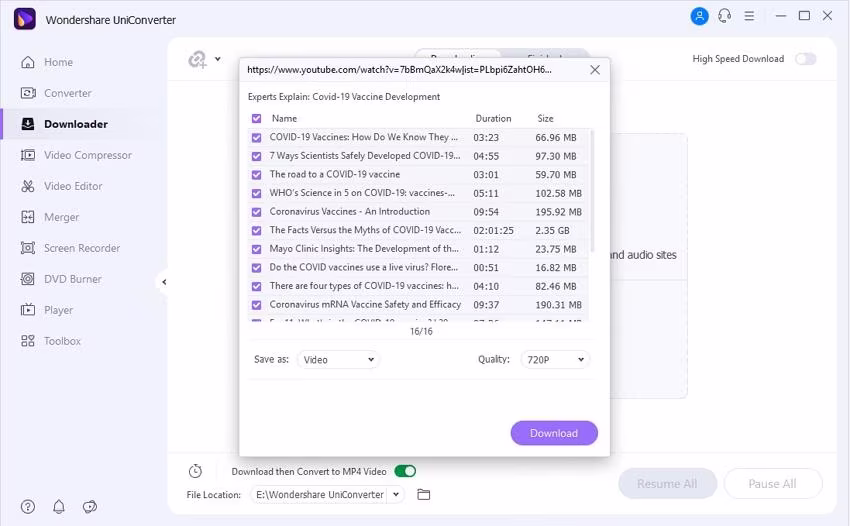
Task: Uncheck WHO's Science in 5 video
Action: [256, 193]
